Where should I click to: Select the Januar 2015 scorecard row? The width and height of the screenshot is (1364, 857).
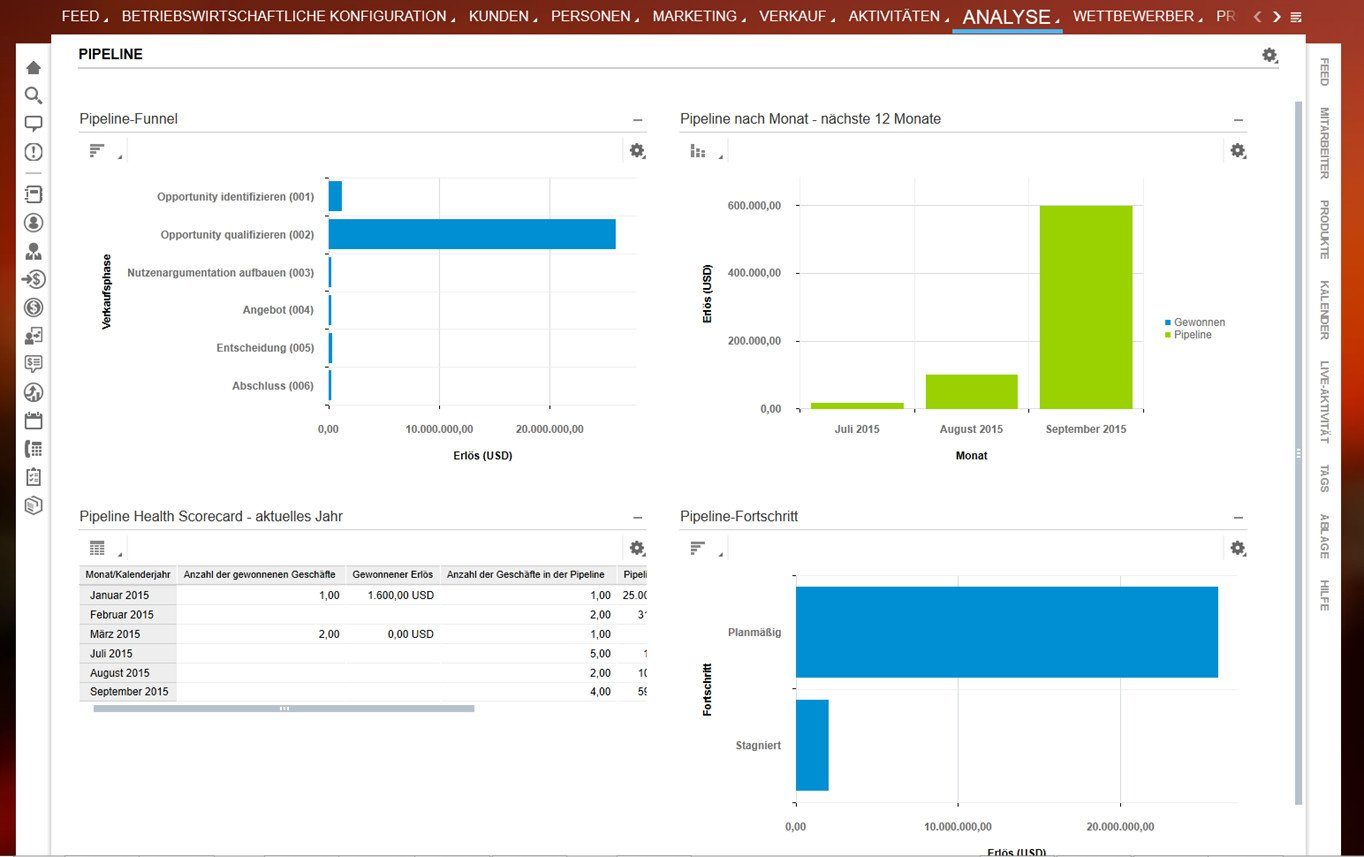click(x=362, y=595)
